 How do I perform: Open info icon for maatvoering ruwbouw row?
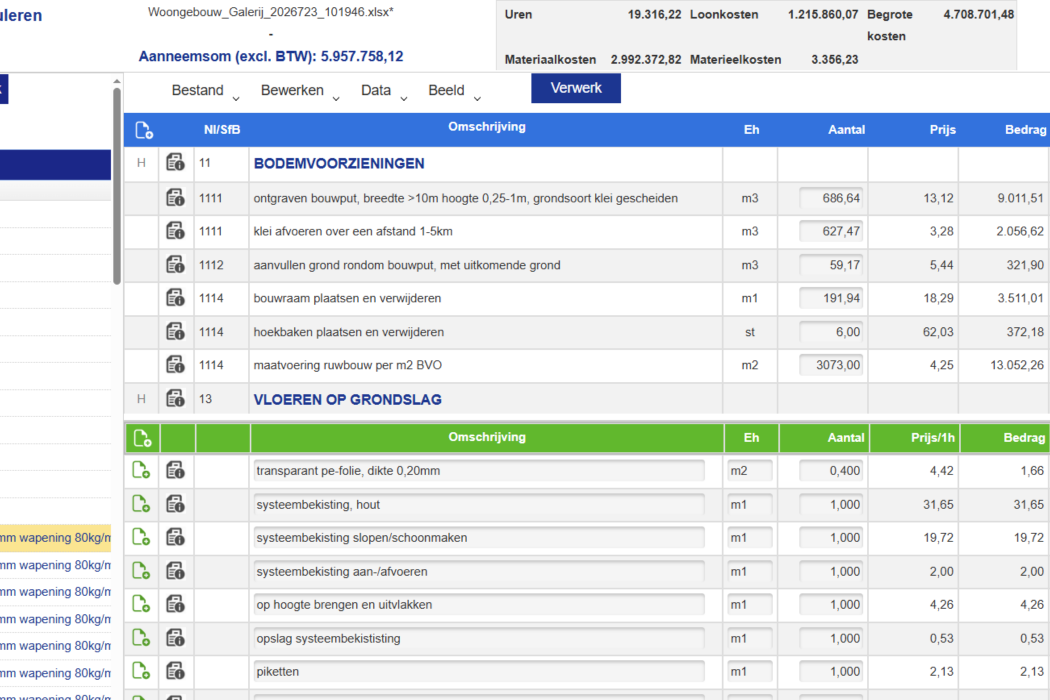click(x=175, y=365)
